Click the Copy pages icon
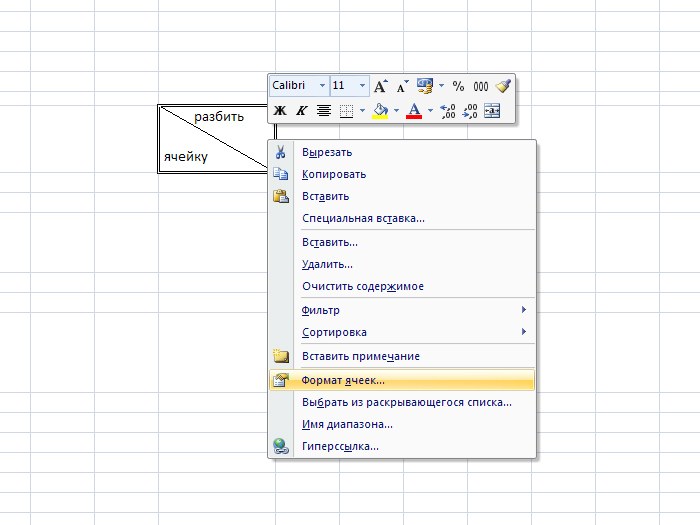The height and width of the screenshot is (525, 700). (280, 174)
